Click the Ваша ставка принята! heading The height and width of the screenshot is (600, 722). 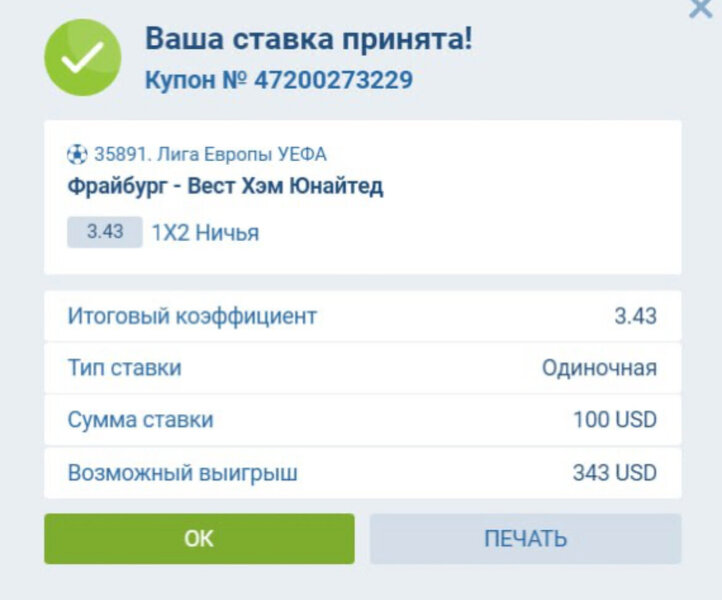(x=309, y=40)
